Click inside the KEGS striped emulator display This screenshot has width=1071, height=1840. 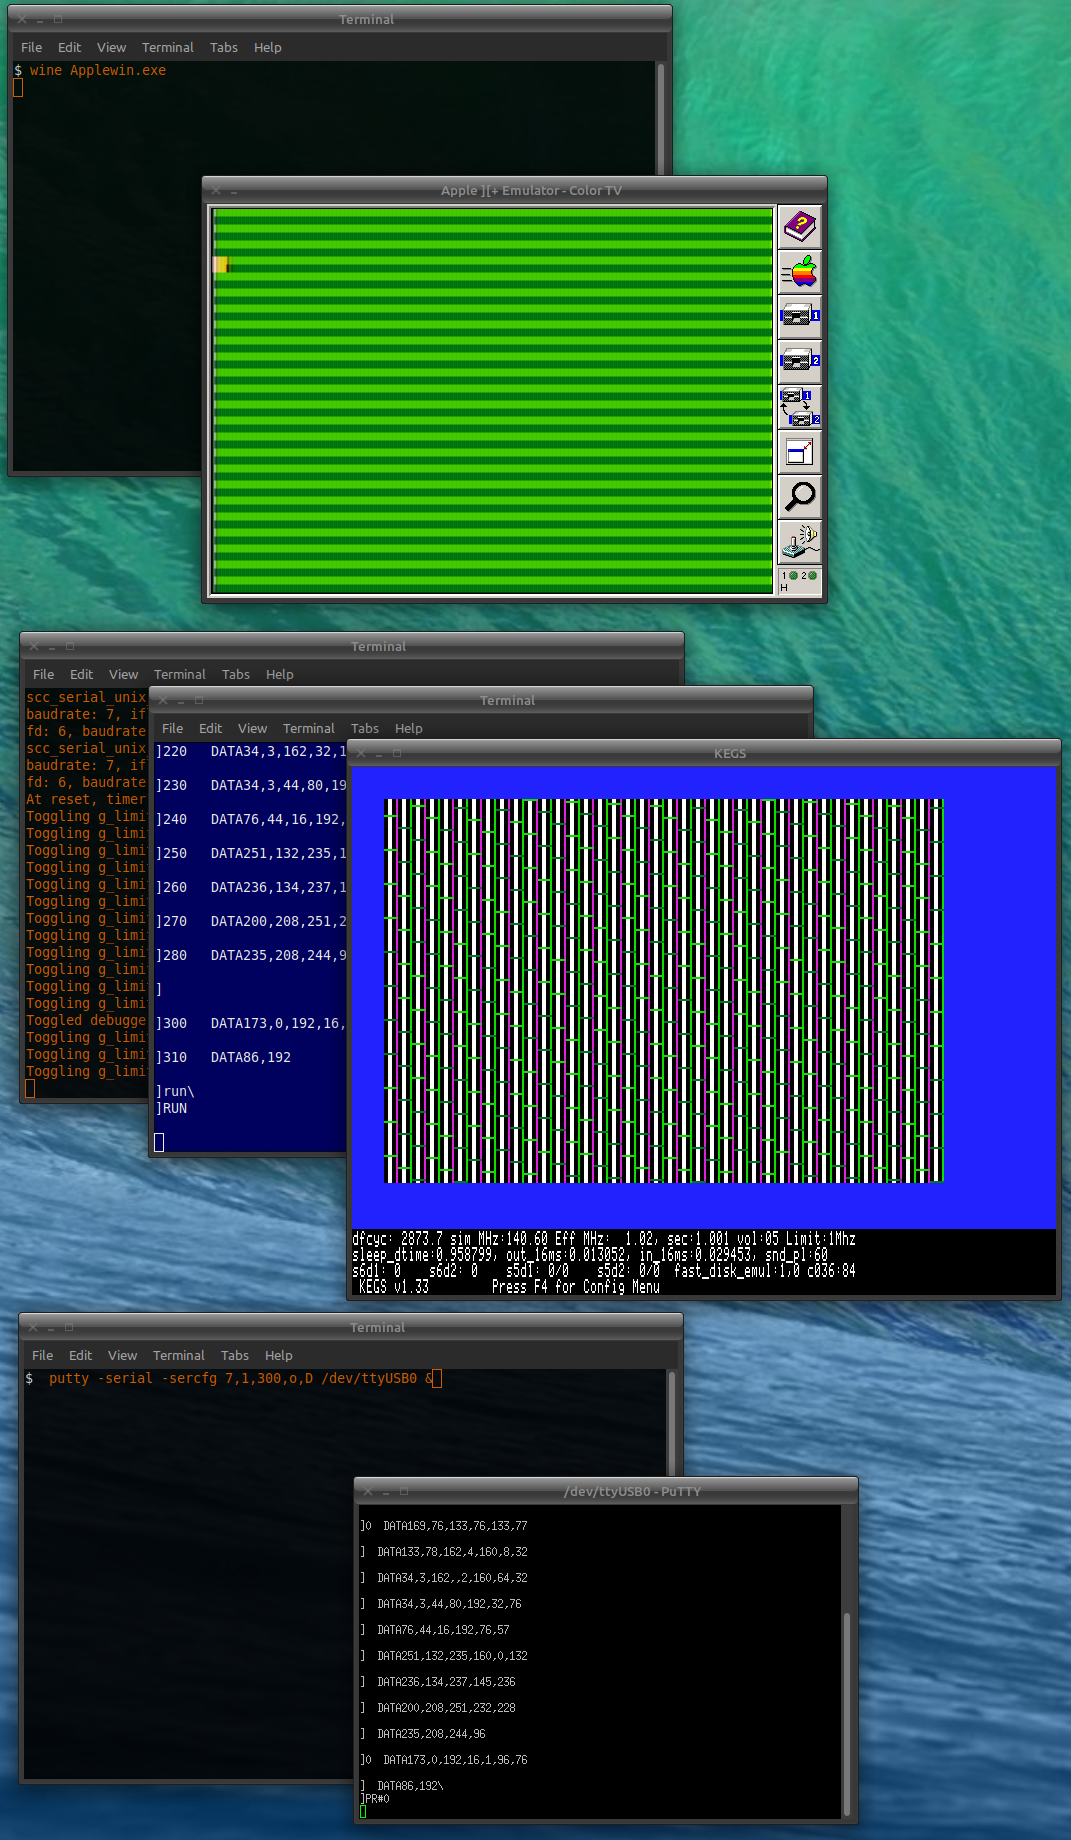tap(663, 990)
